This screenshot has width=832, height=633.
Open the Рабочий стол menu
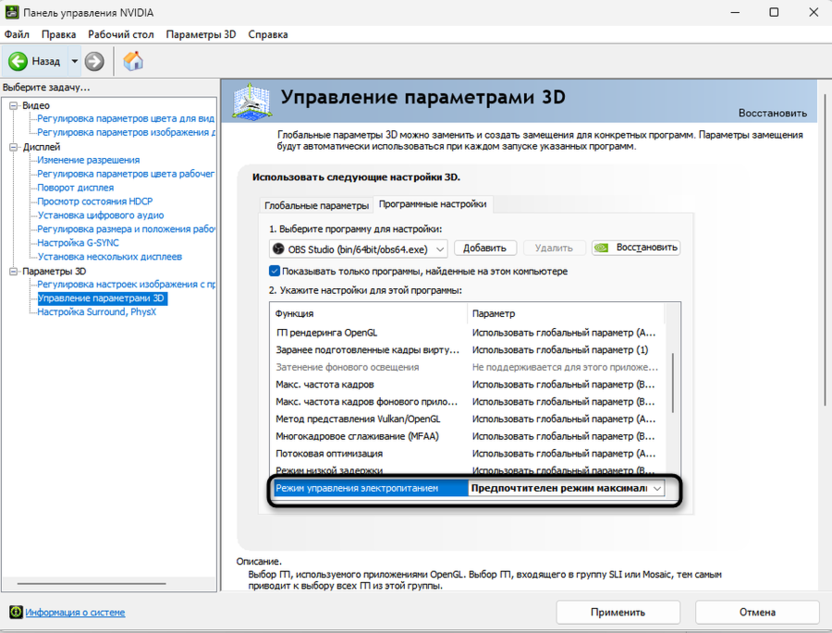point(120,34)
